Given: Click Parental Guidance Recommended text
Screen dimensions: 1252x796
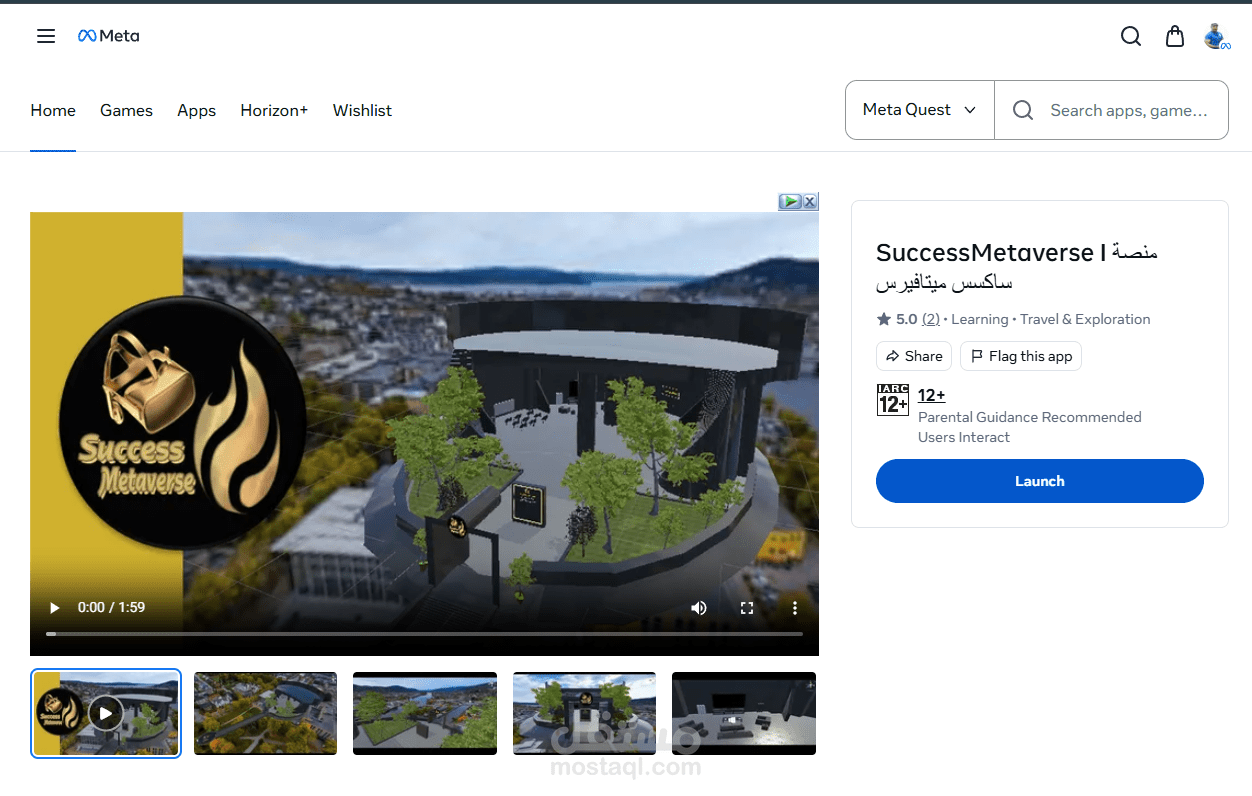Looking at the screenshot, I should [x=1030, y=417].
